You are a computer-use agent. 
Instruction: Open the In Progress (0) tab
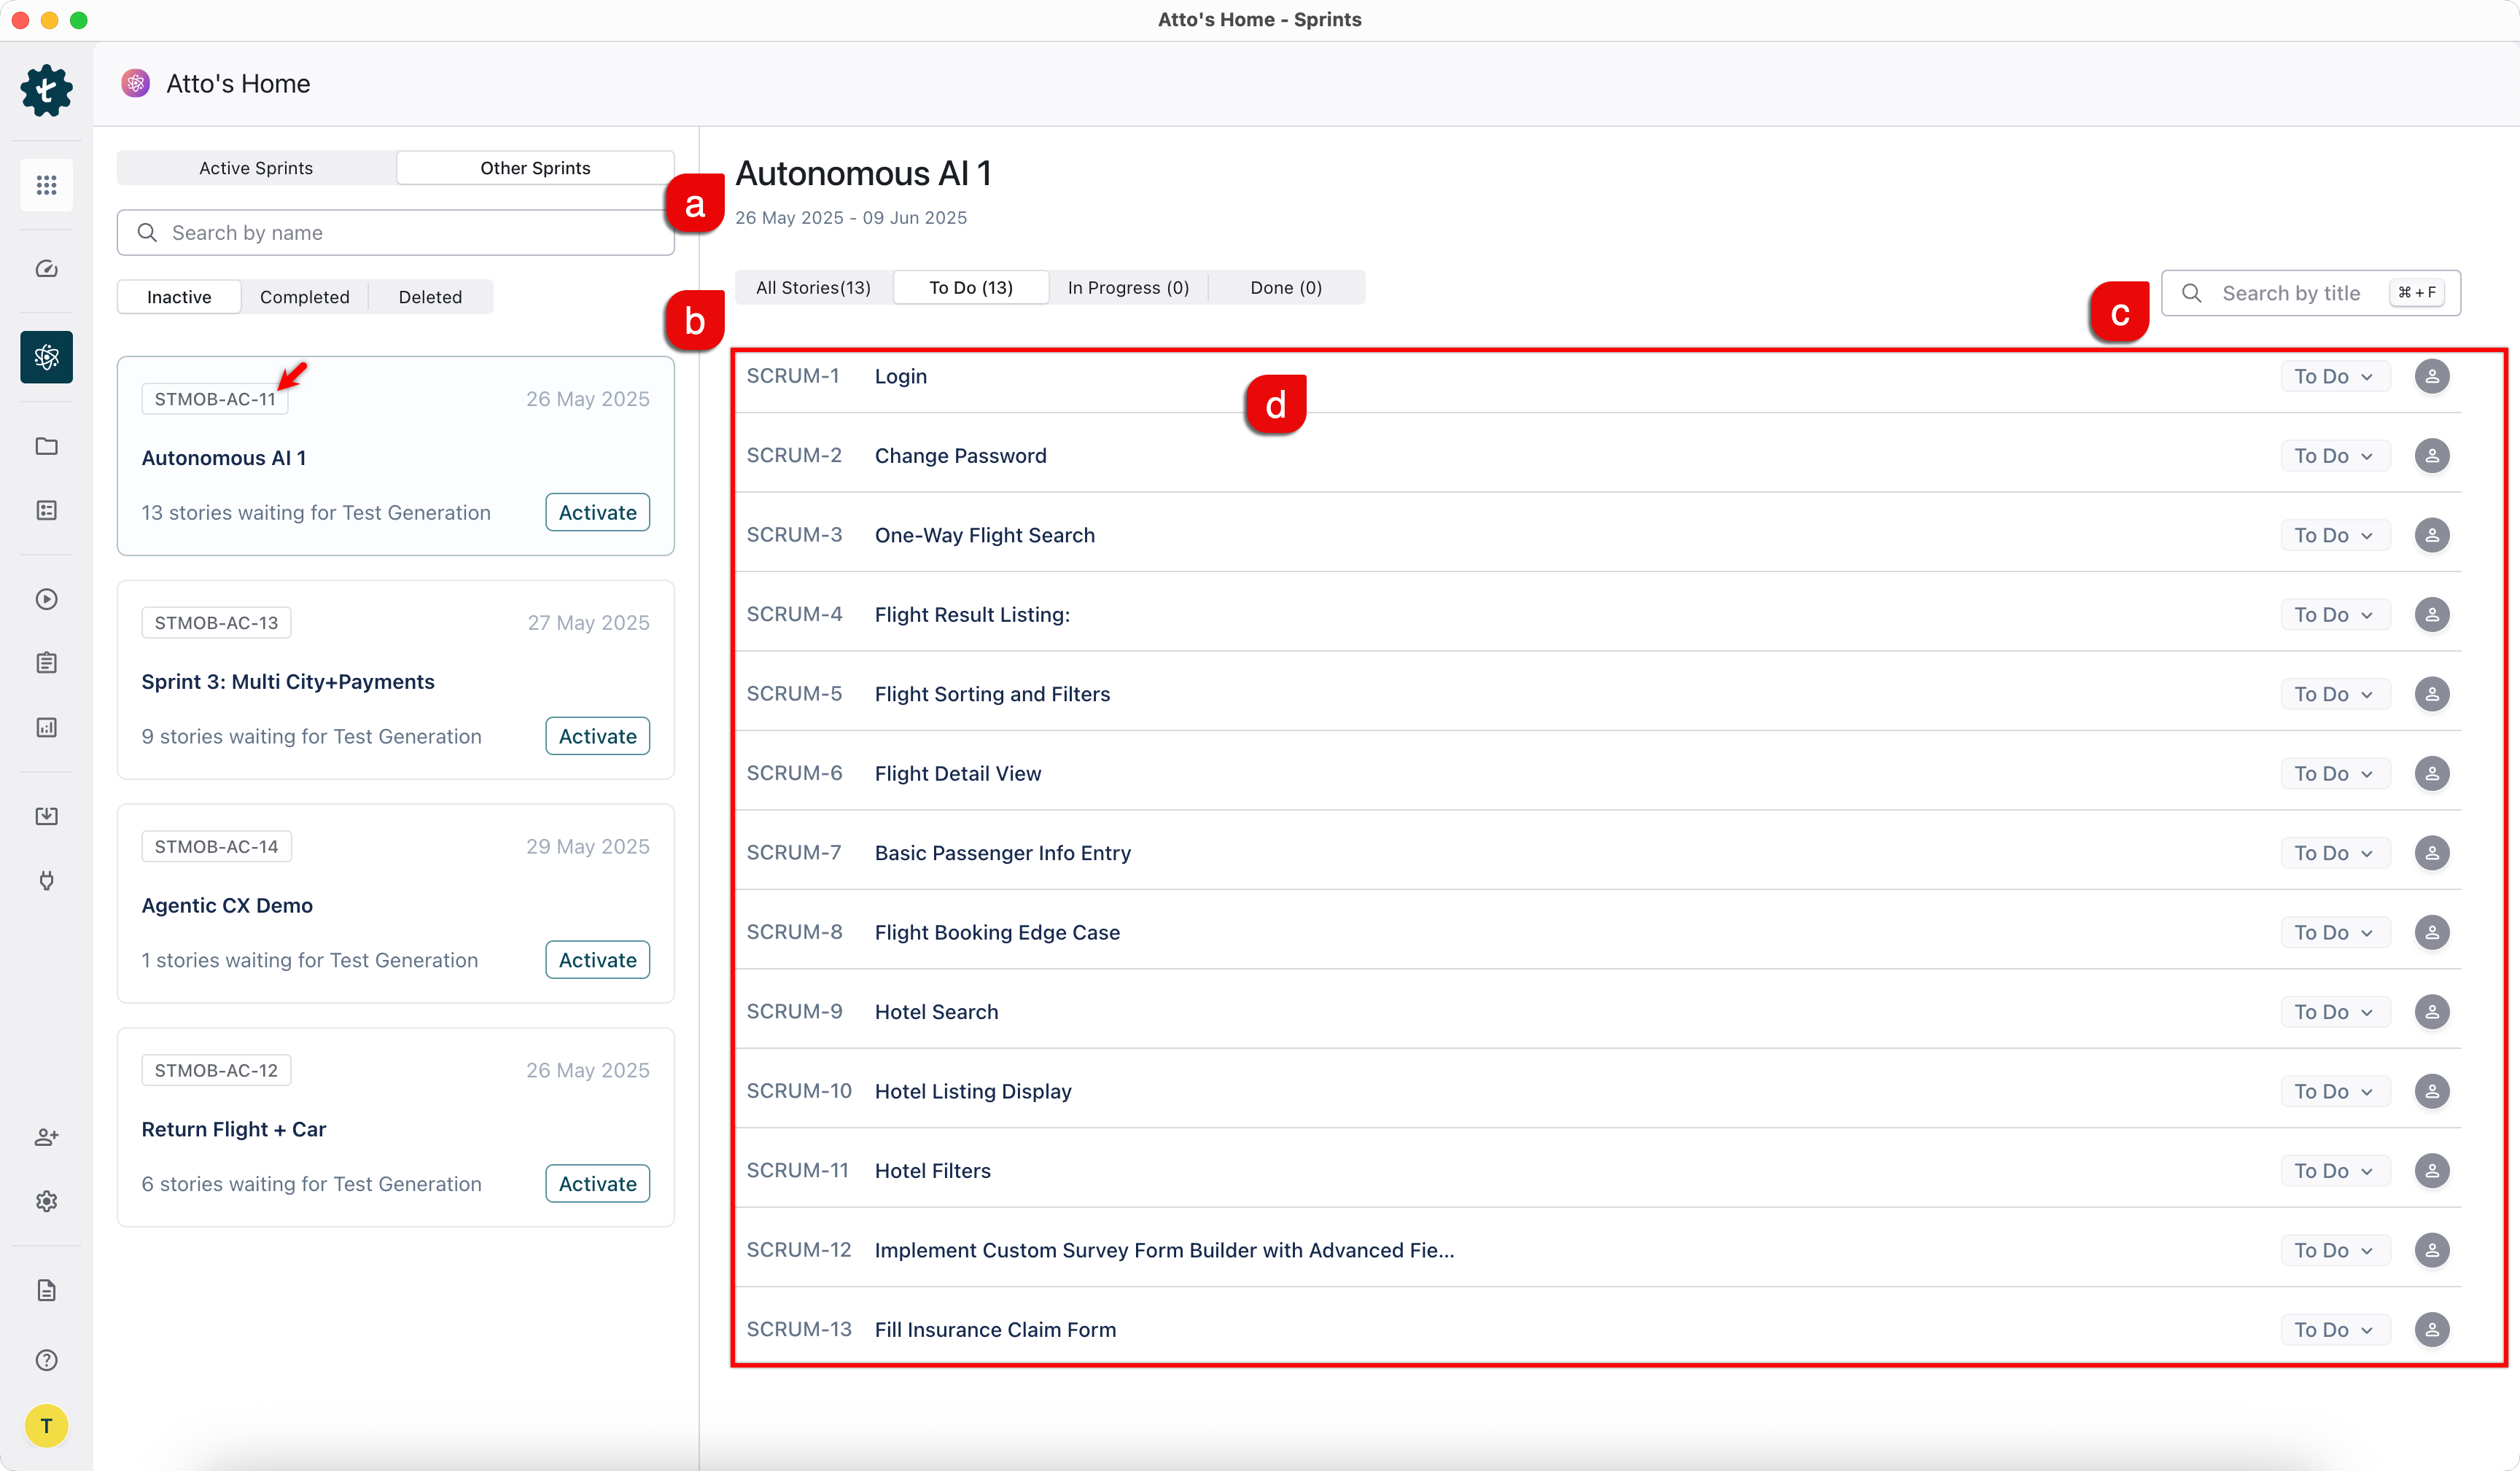[1127, 288]
